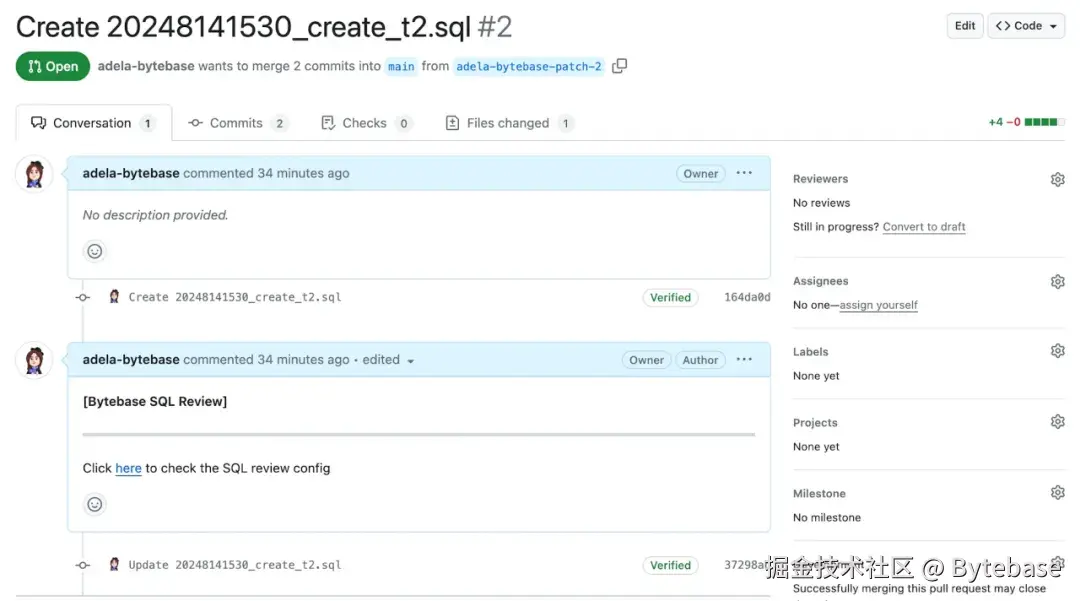Open the three-dot menu on the first comment

[x=744, y=173]
